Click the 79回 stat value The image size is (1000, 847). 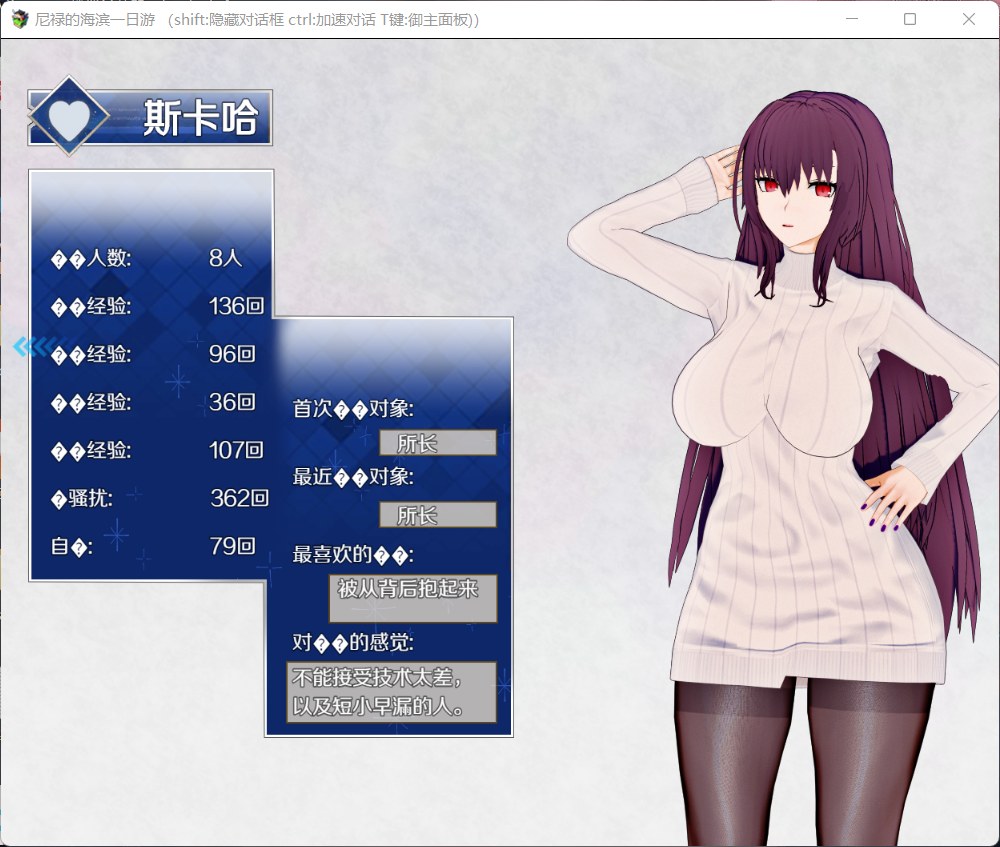pyautogui.click(x=233, y=546)
